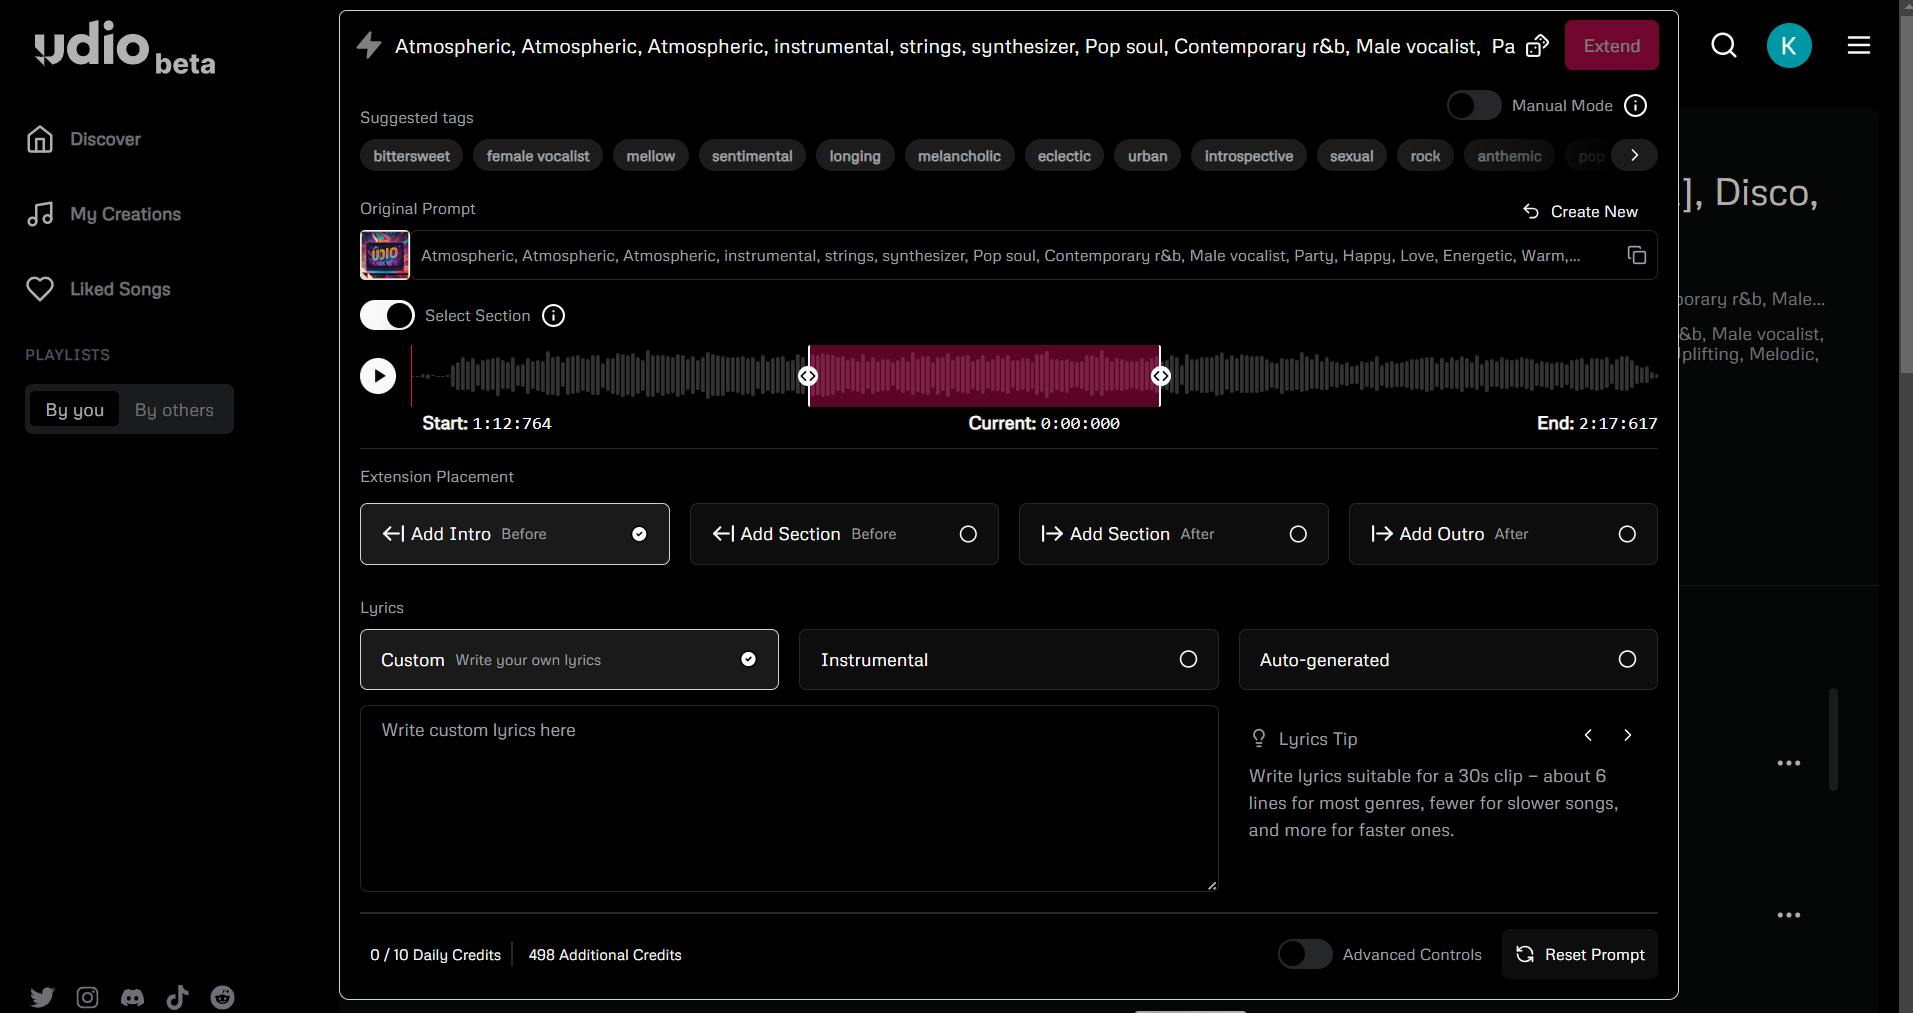Add the mellow tag
1913x1013 pixels.
(651, 156)
